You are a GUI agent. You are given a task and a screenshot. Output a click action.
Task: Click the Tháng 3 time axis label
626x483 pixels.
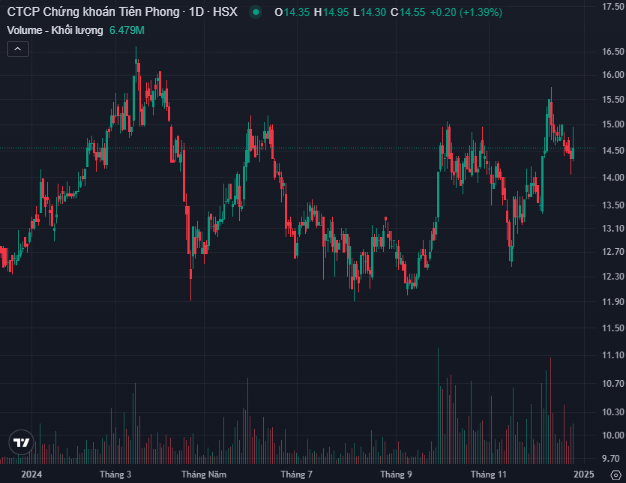(115, 474)
